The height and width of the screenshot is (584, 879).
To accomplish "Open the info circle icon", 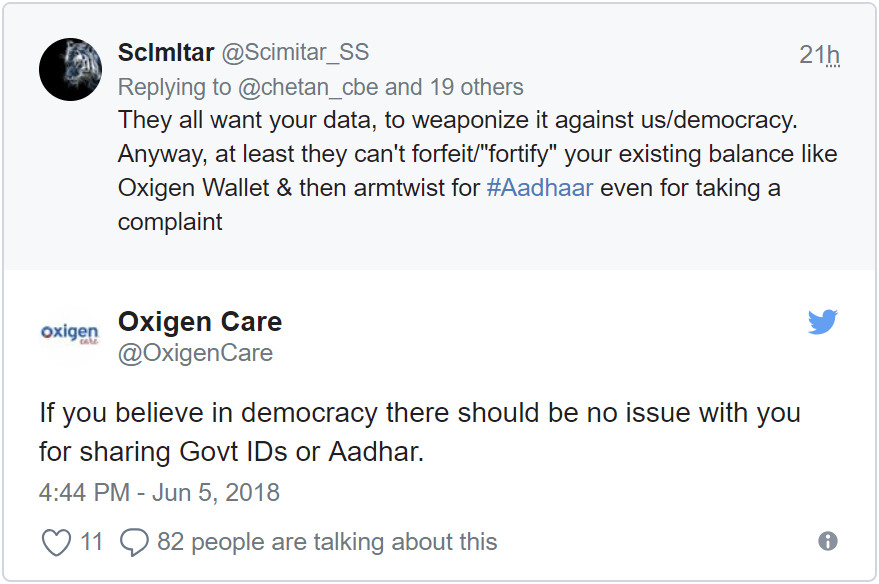I will 827,541.
